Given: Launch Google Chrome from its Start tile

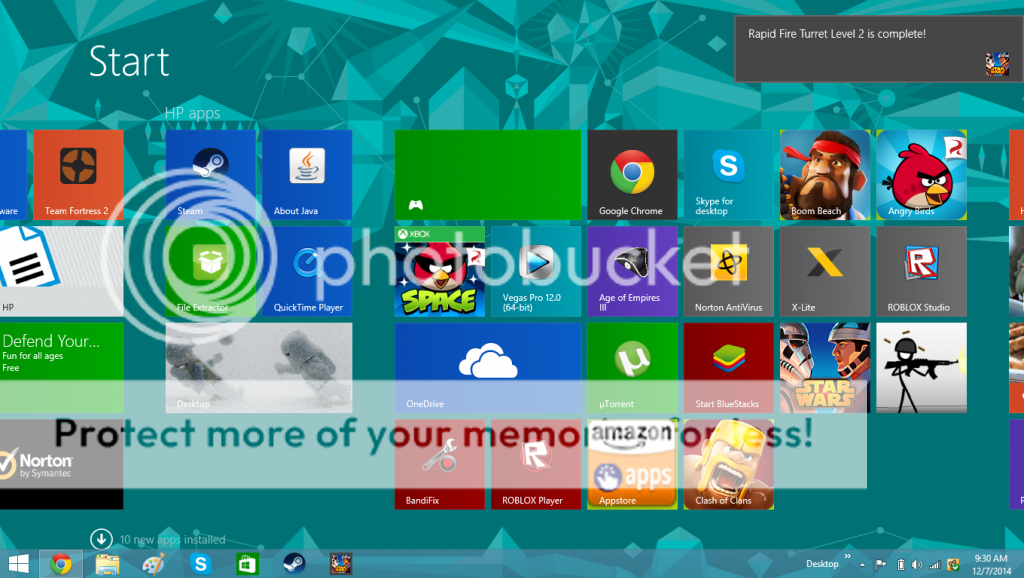Looking at the screenshot, I should [631, 174].
